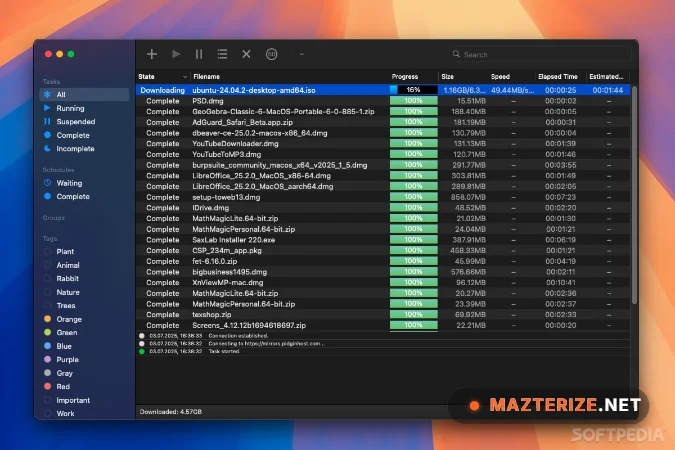The height and width of the screenshot is (450, 675).
Task: Choose the Red color tag
Action: point(84,387)
